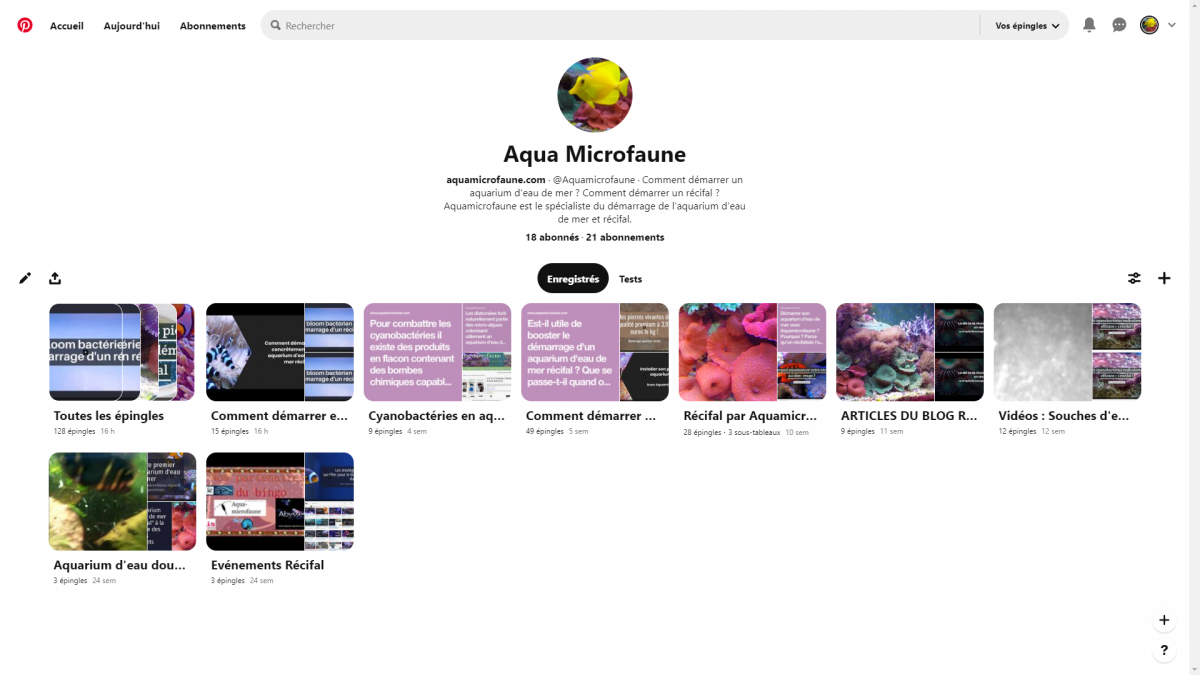This screenshot has height=675, width=1200.
Task: Click the large yellow fish profile picture
Action: click(595, 95)
